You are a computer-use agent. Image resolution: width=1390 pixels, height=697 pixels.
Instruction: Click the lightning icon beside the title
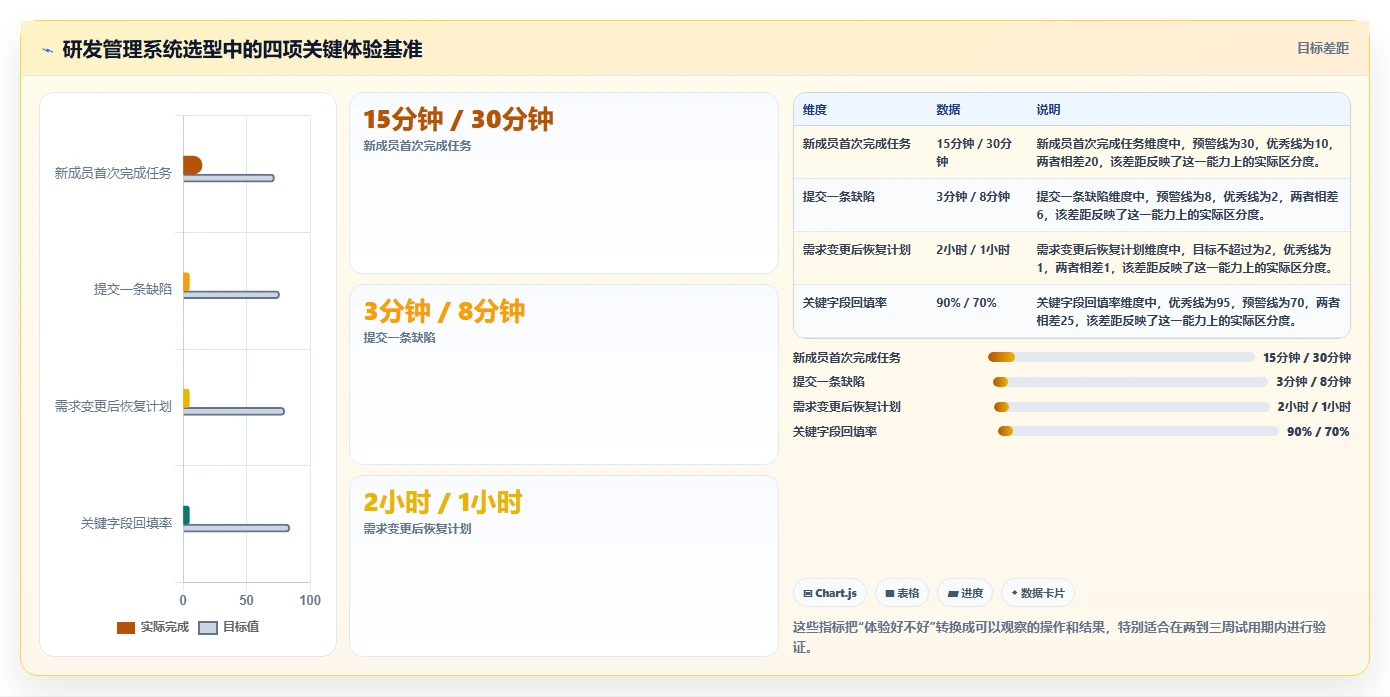point(47,50)
